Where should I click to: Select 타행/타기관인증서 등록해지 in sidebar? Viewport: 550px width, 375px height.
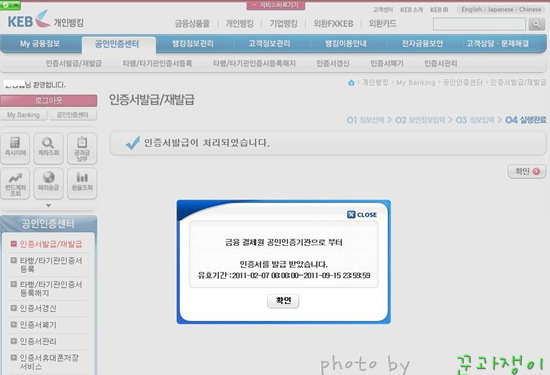[x=51, y=288]
